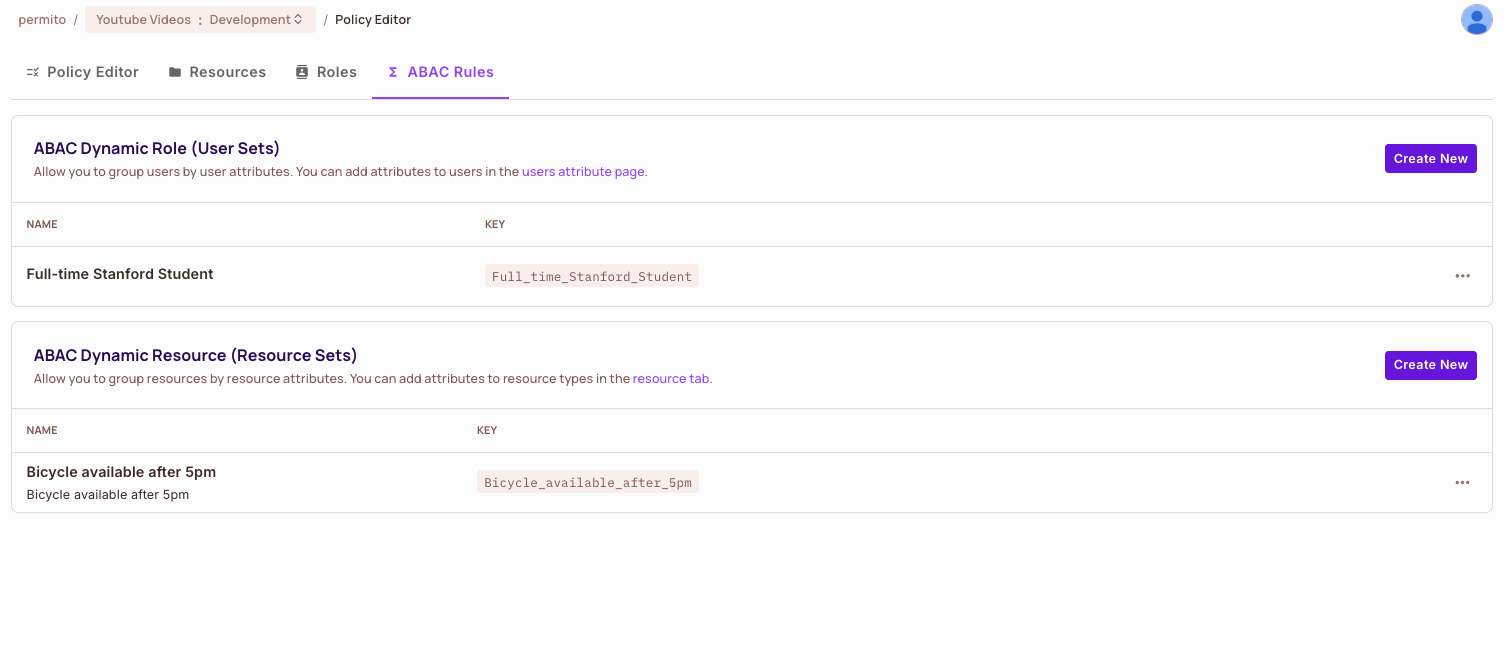Follow the users attribute page link
The height and width of the screenshot is (647, 1506).
click(x=584, y=172)
